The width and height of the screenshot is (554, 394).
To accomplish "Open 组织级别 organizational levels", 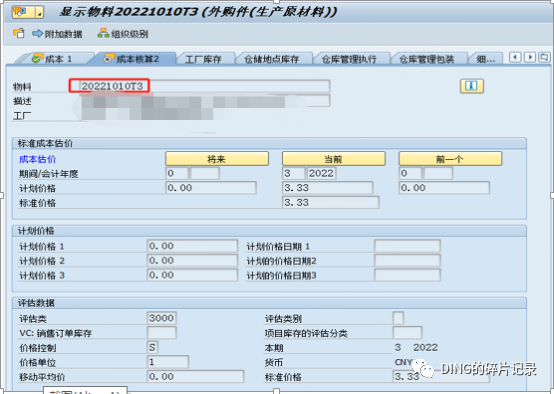I will (x=123, y=34).
